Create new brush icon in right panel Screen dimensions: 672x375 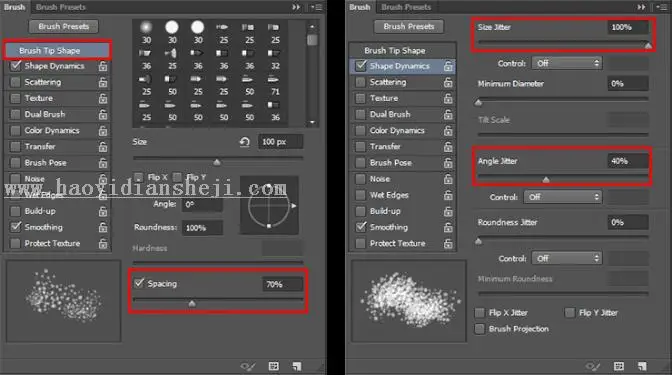(642, 366)
